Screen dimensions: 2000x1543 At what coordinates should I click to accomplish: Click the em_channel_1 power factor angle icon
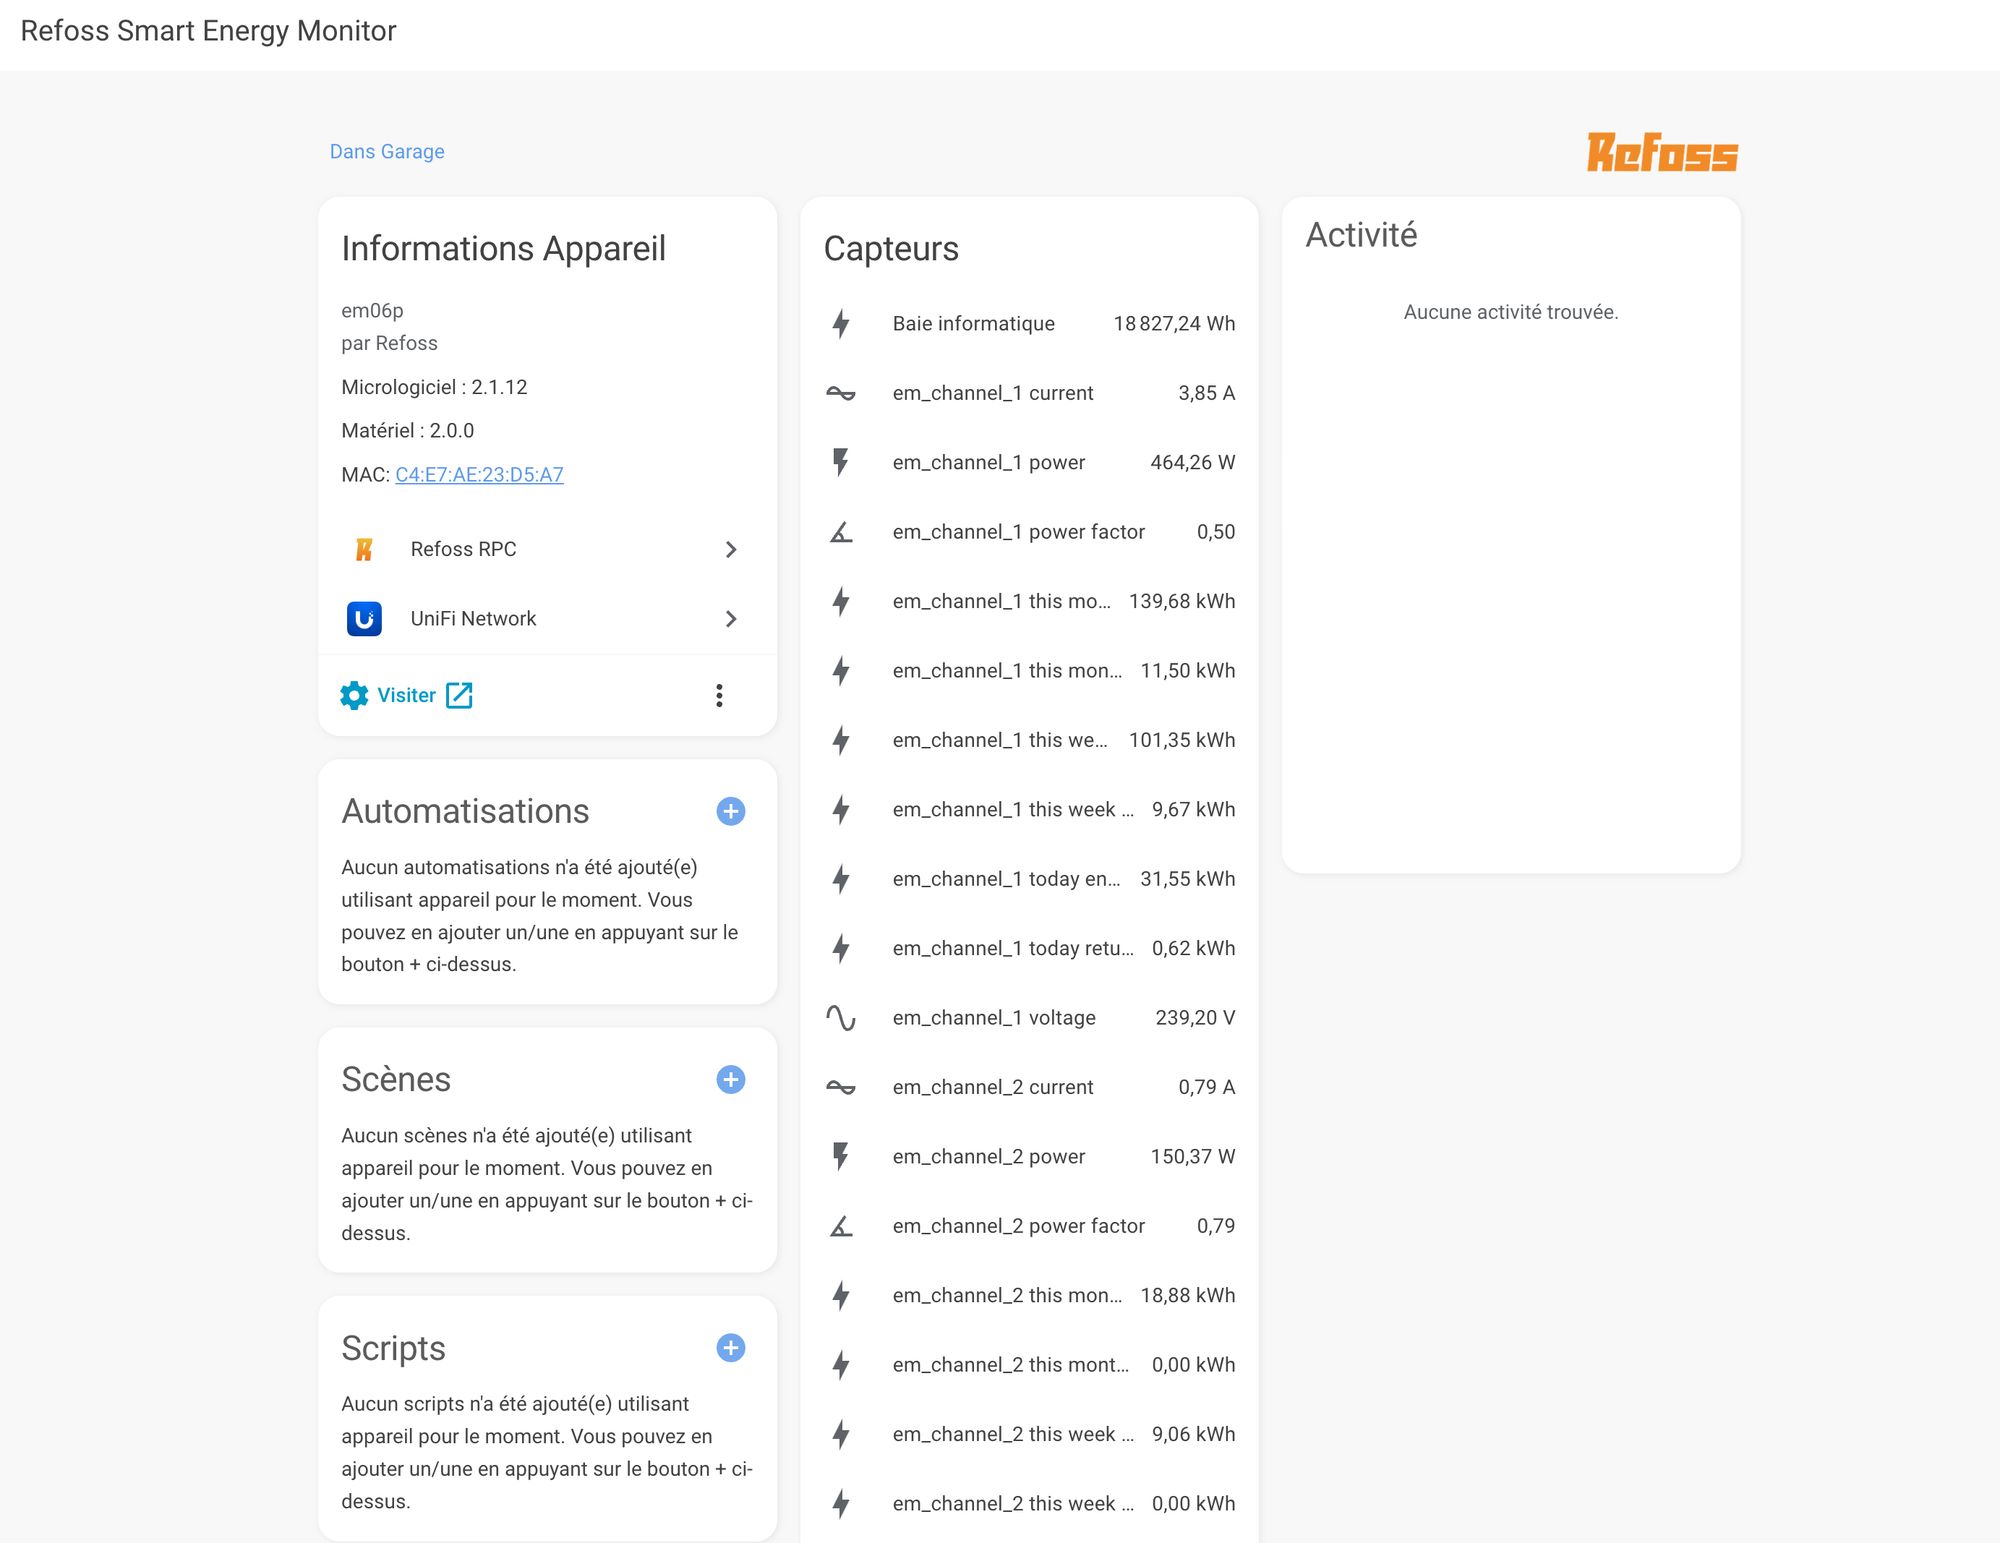[x=841, y=532]
